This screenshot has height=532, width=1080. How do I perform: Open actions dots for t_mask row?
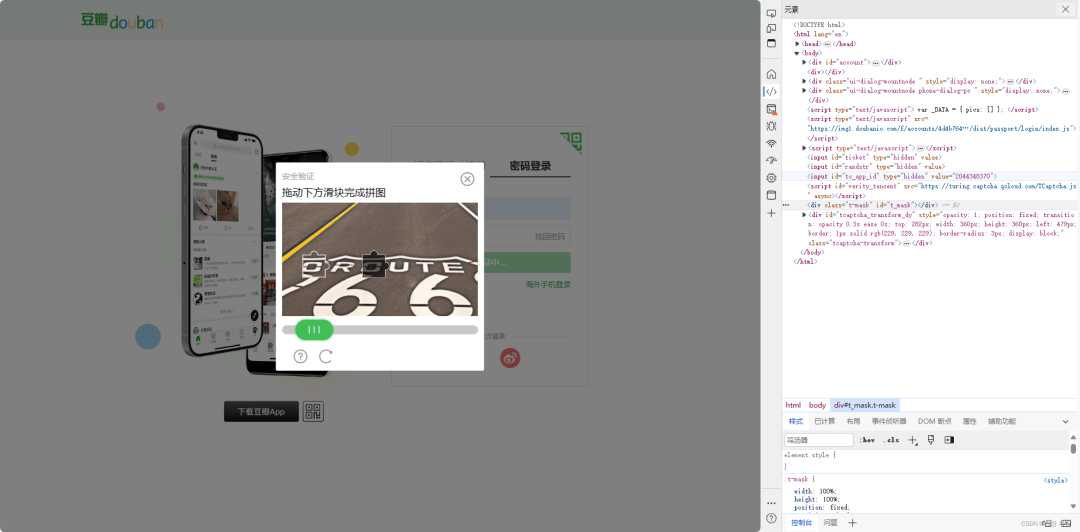coord(787,205)
